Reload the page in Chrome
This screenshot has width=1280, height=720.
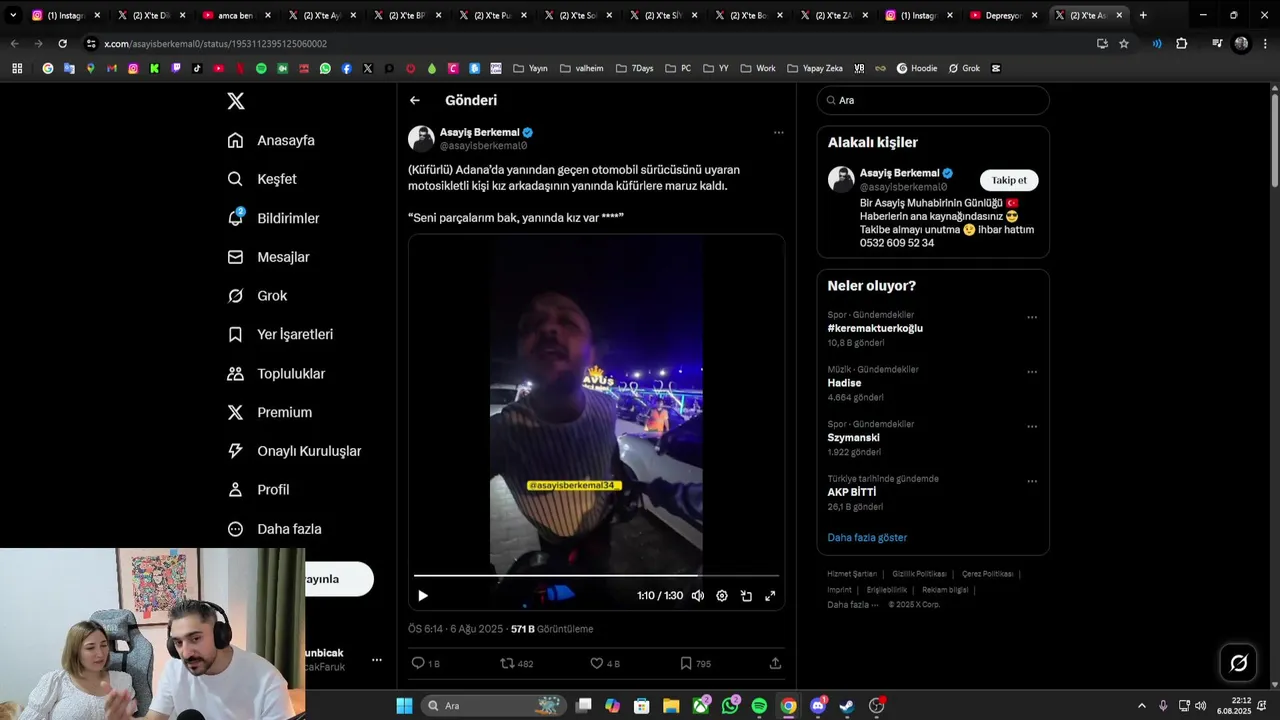(62, 44)
